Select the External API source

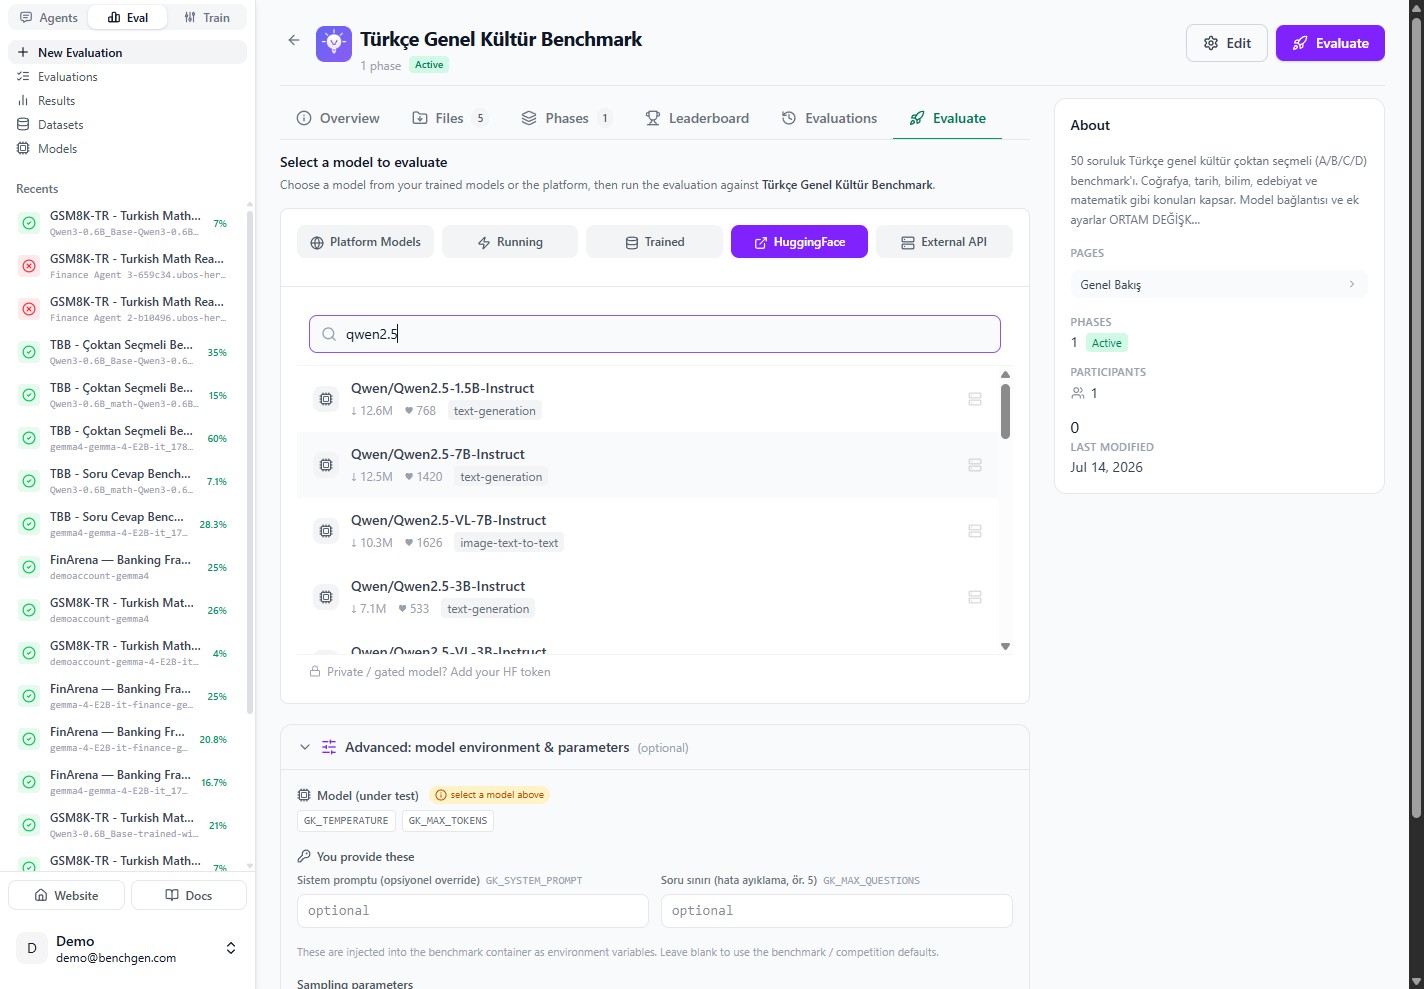pyautogui.click(x=944, y=242)
